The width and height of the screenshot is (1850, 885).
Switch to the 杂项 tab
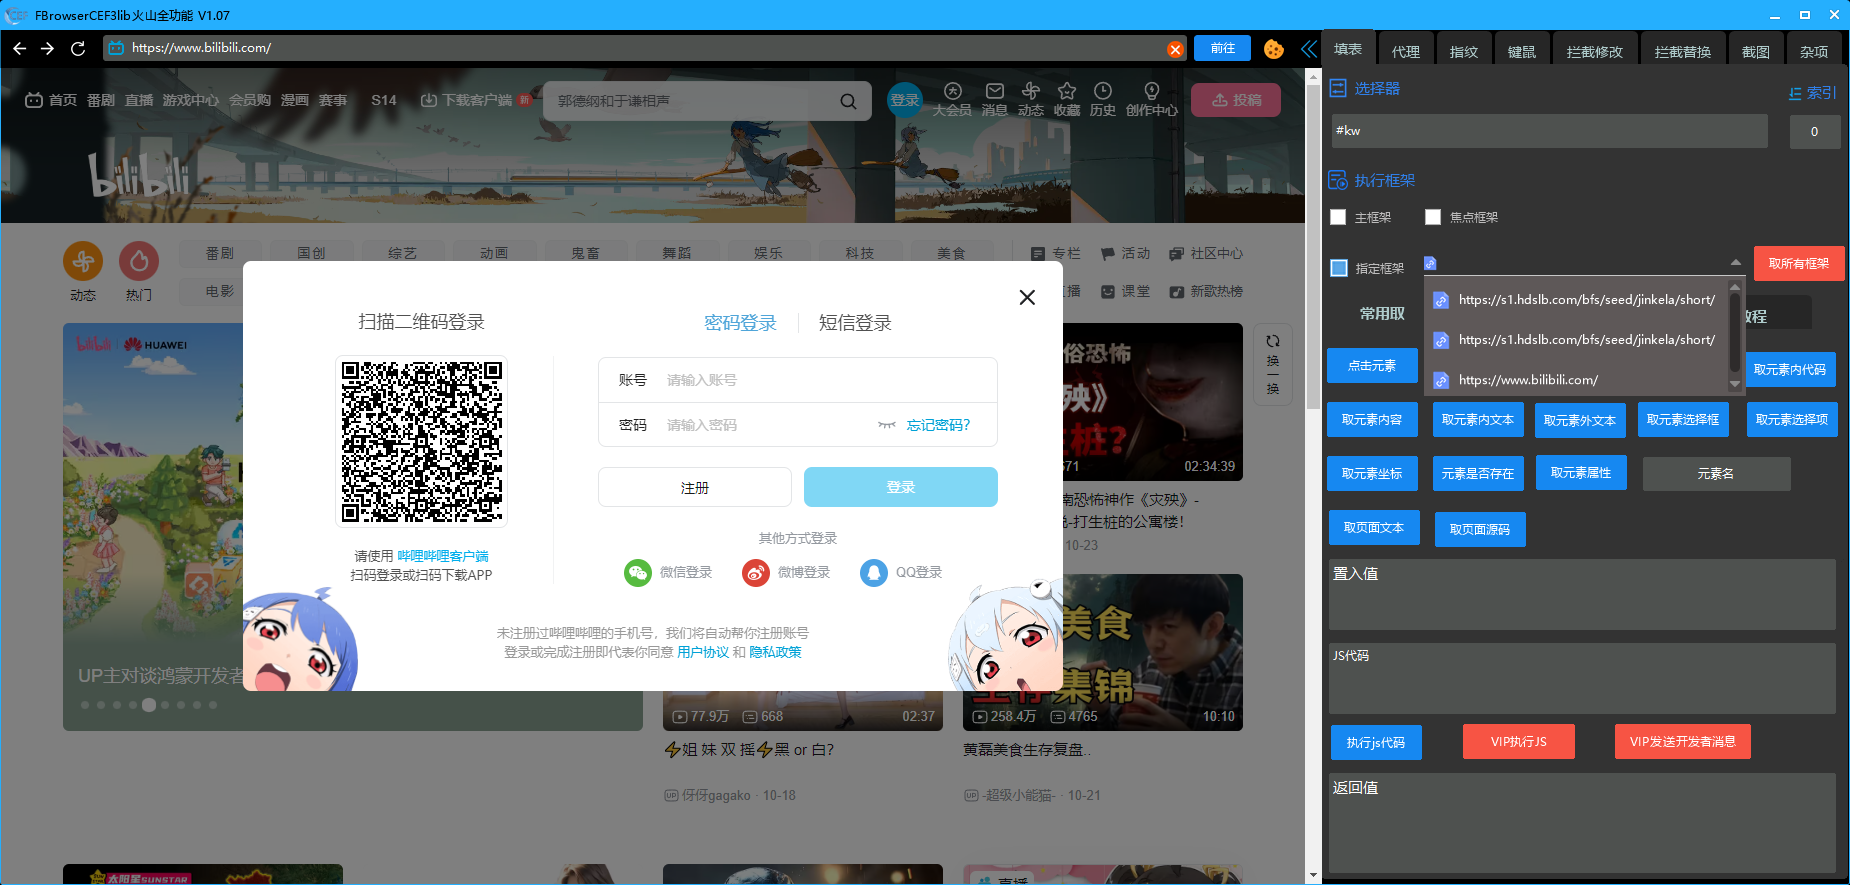click(x=1813, y=51)
